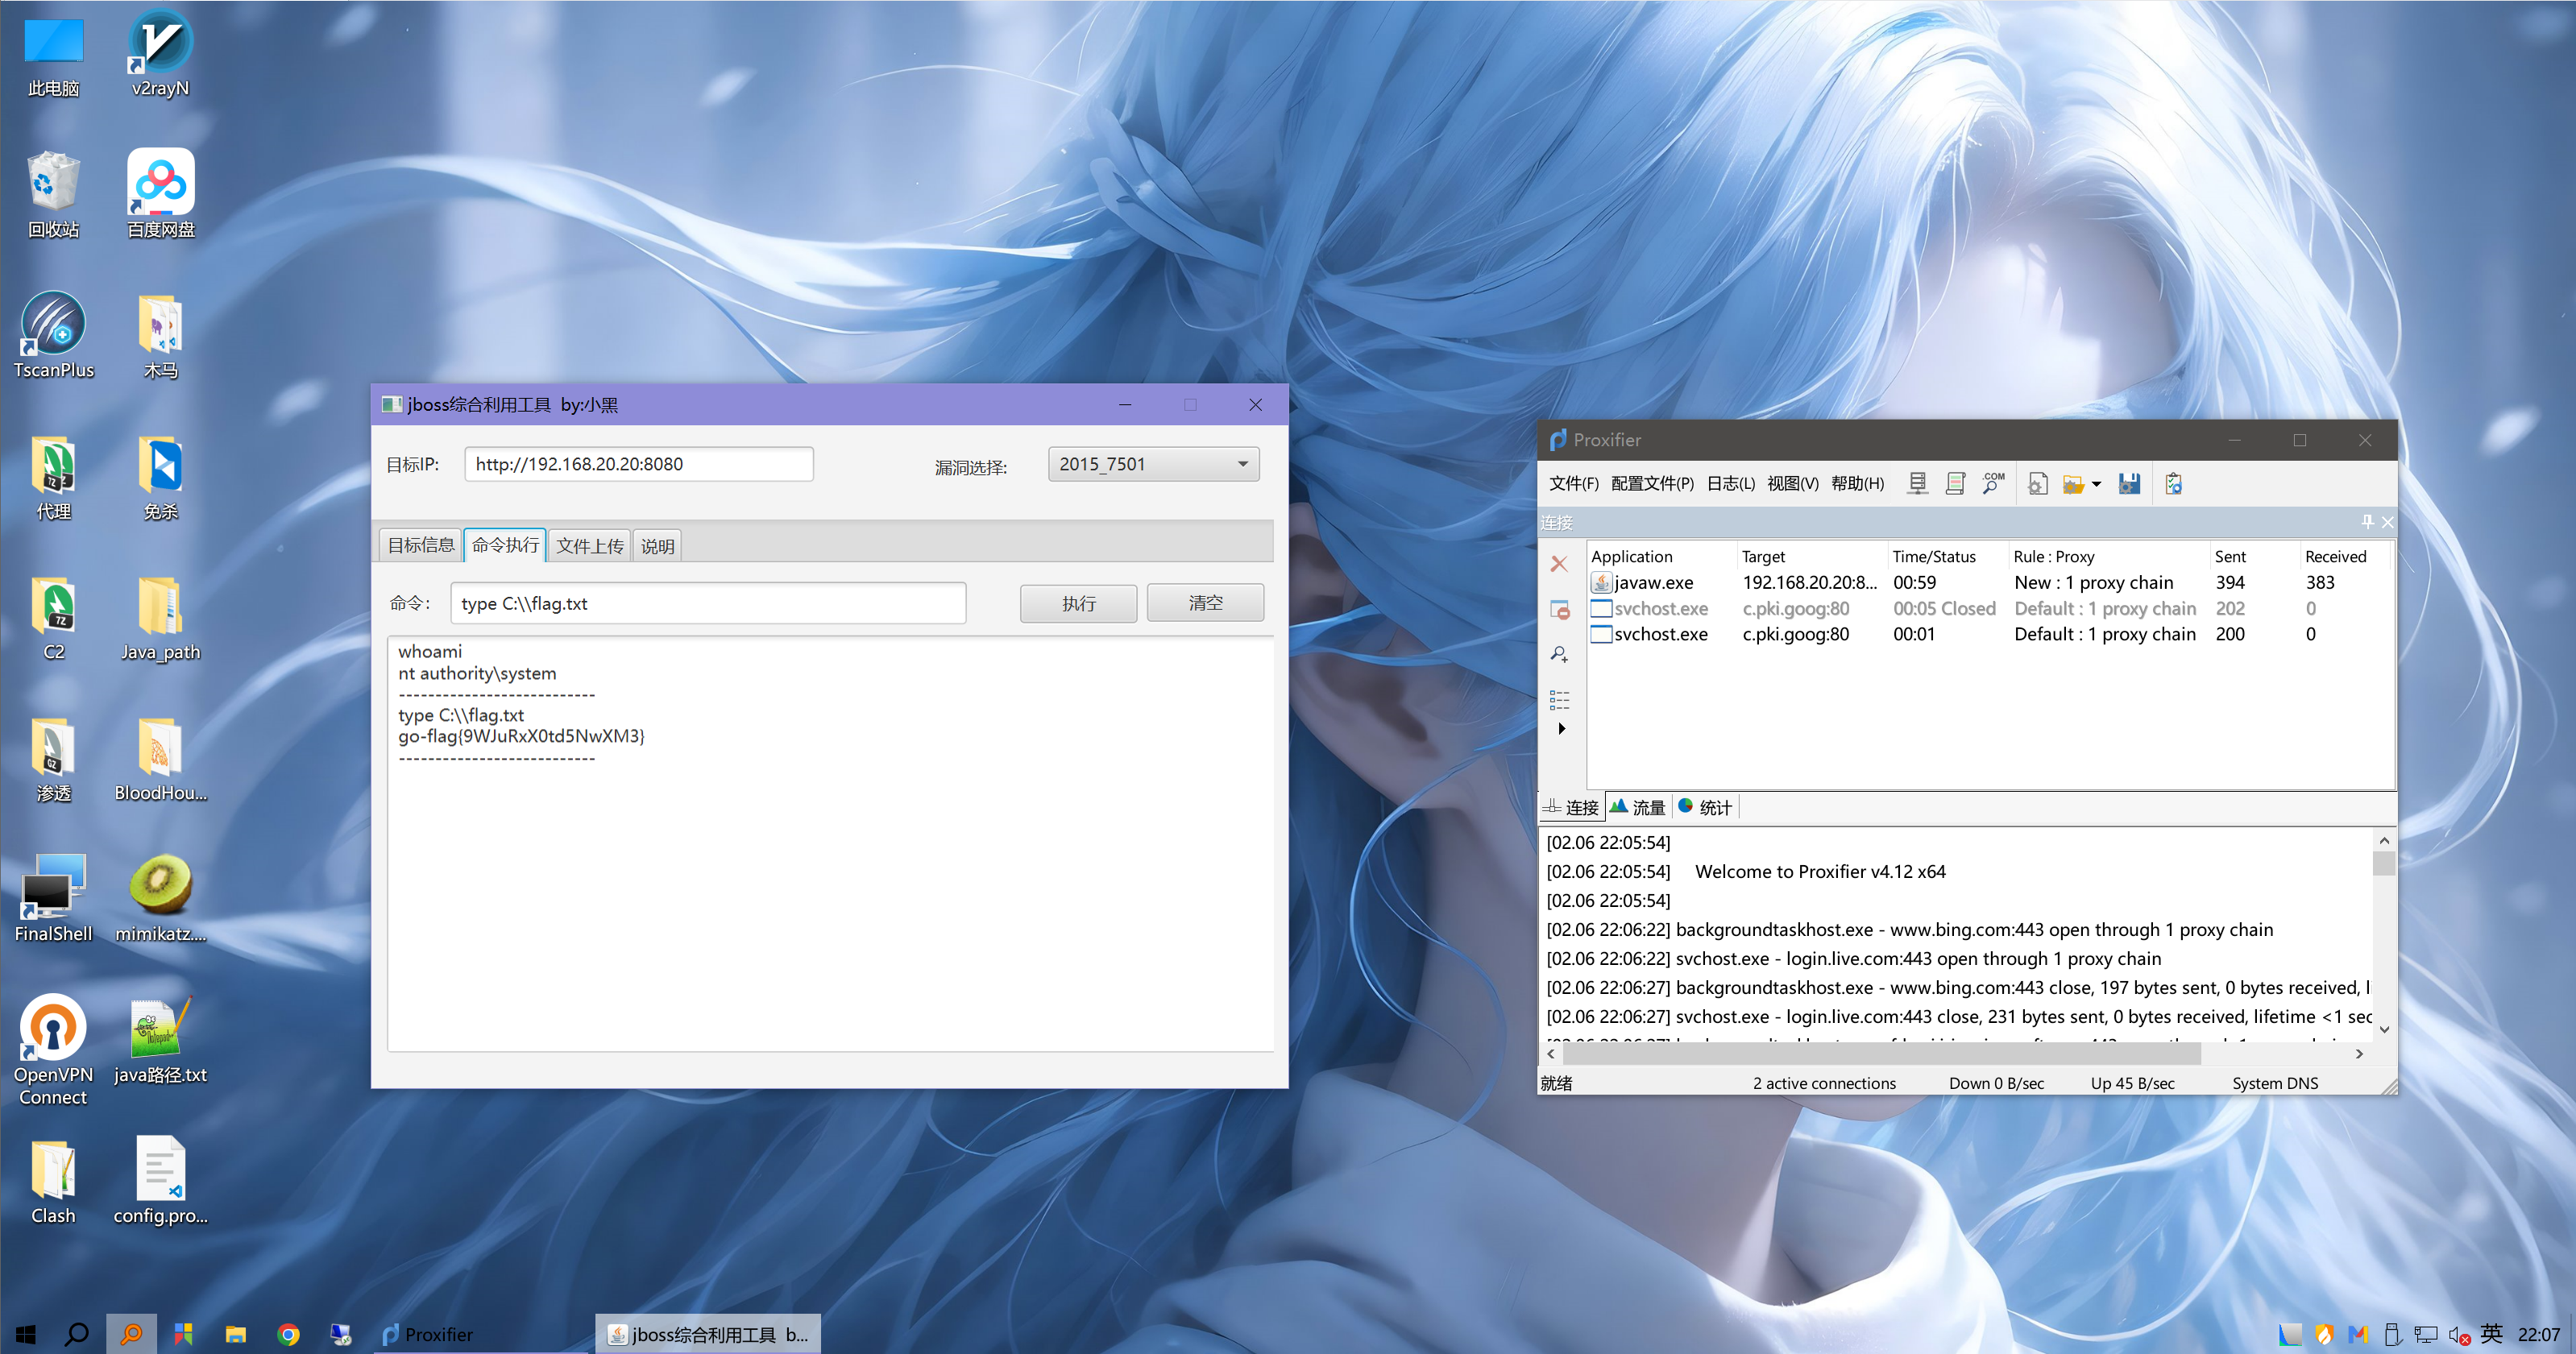2576x1354 pixels.
Task: Open Proxification Rules icon in Proxifier toolbar
Action: (x=1956, y=484)
